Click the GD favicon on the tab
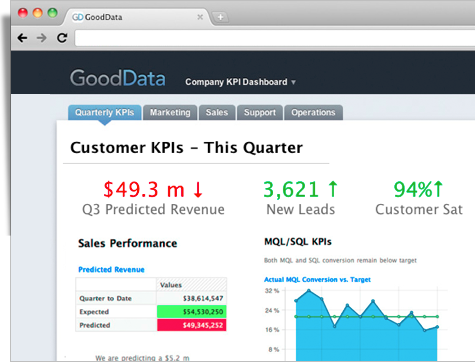Image resolution: width=475 pixels, height=362 pixels. click(x=77, y=17)
